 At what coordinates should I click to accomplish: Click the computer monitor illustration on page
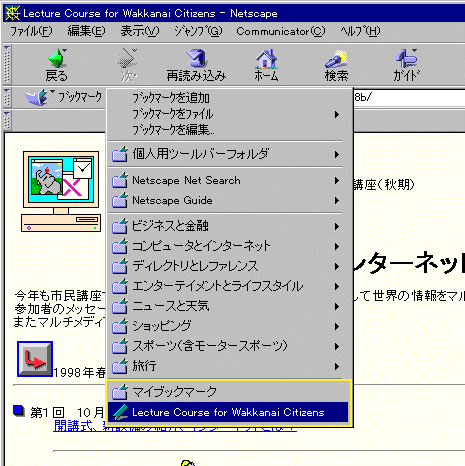click(61, 191)
